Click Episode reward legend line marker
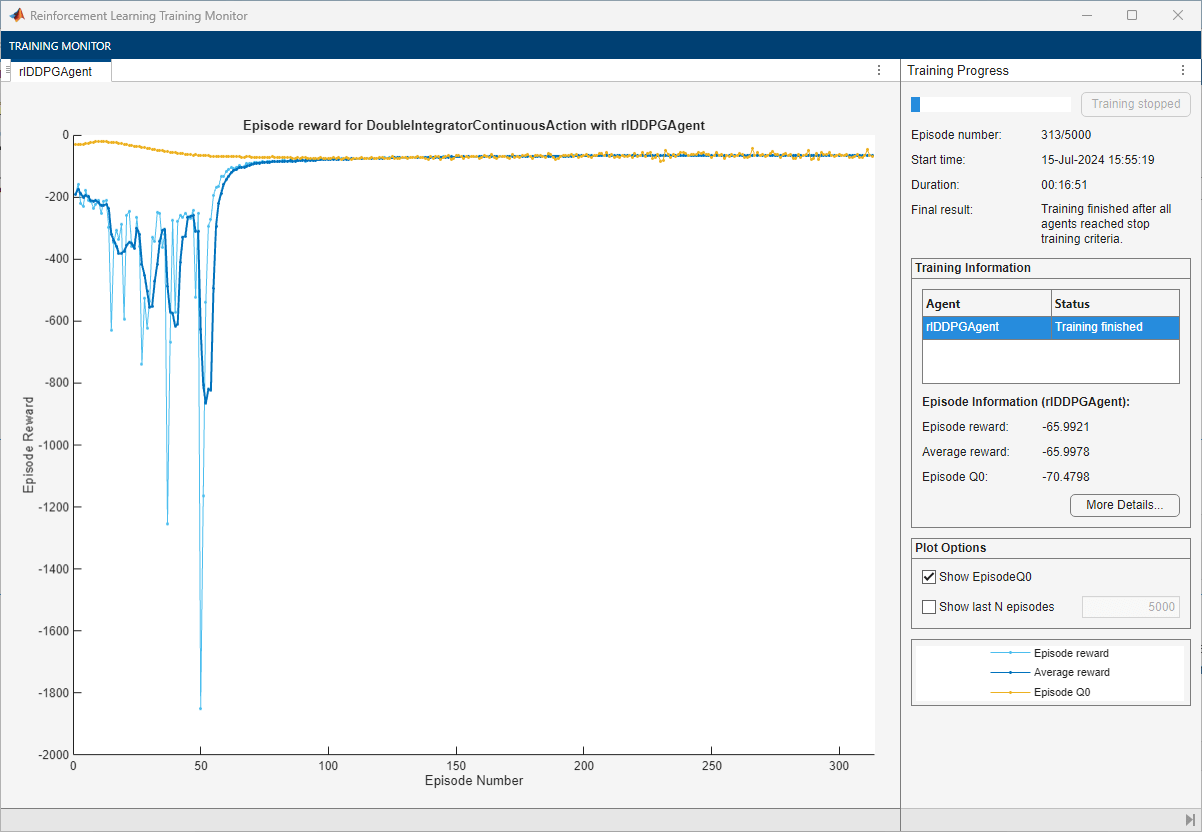Viewport: 1202px width, 832px height. click(1010, 653)
